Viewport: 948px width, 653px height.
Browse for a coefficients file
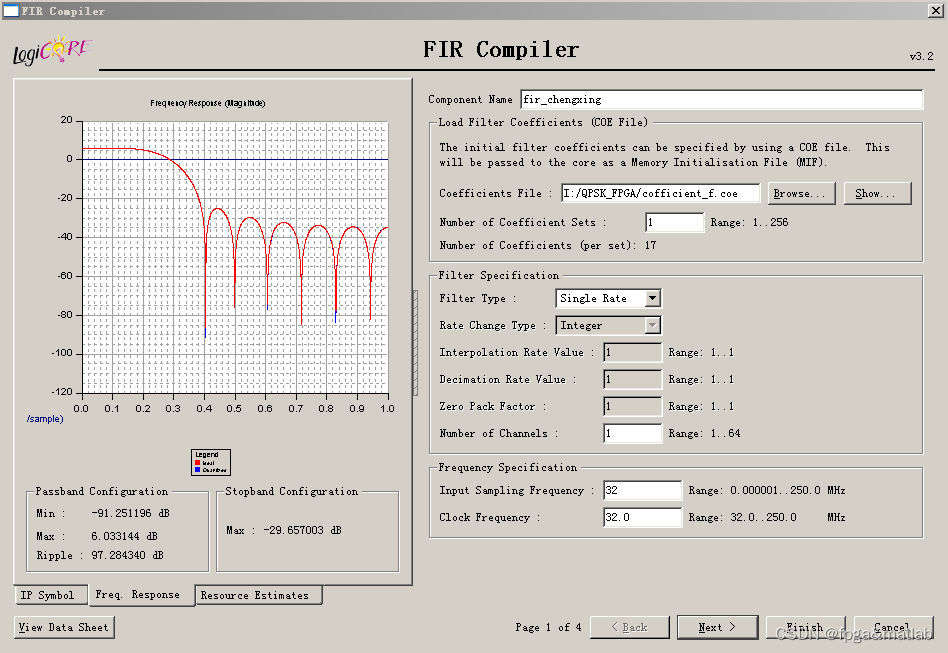802,193
